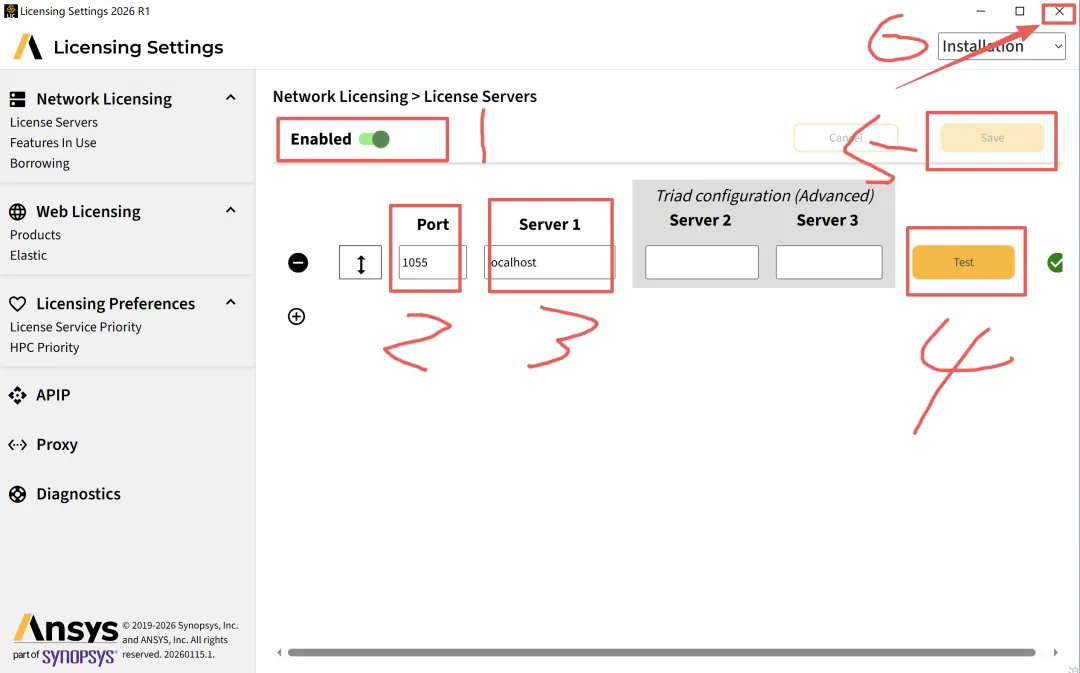Open Elastic under Web Licensing
Screen dimensions: 1080x673
click(28, 256)
